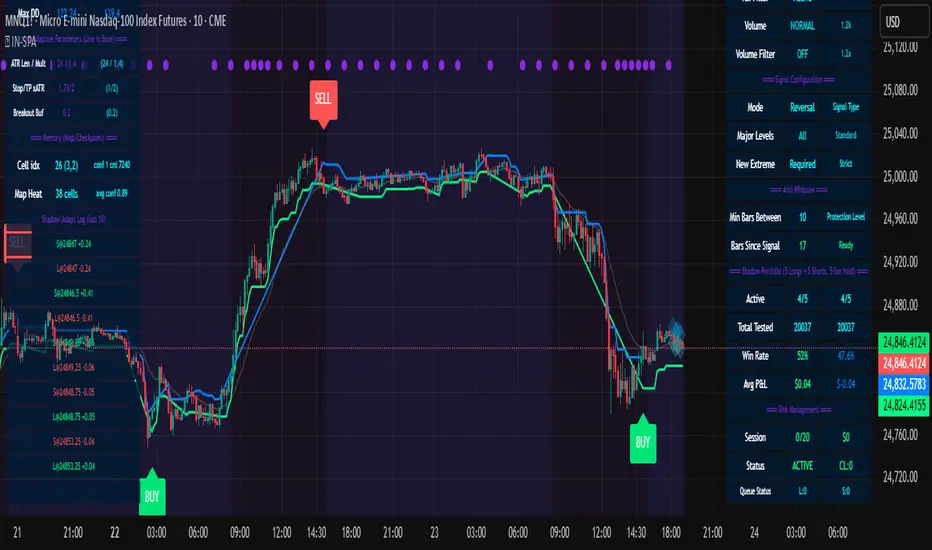
Task: Click the L@24849.25 -0.06 log entry
Action: [x=74, y=367]
